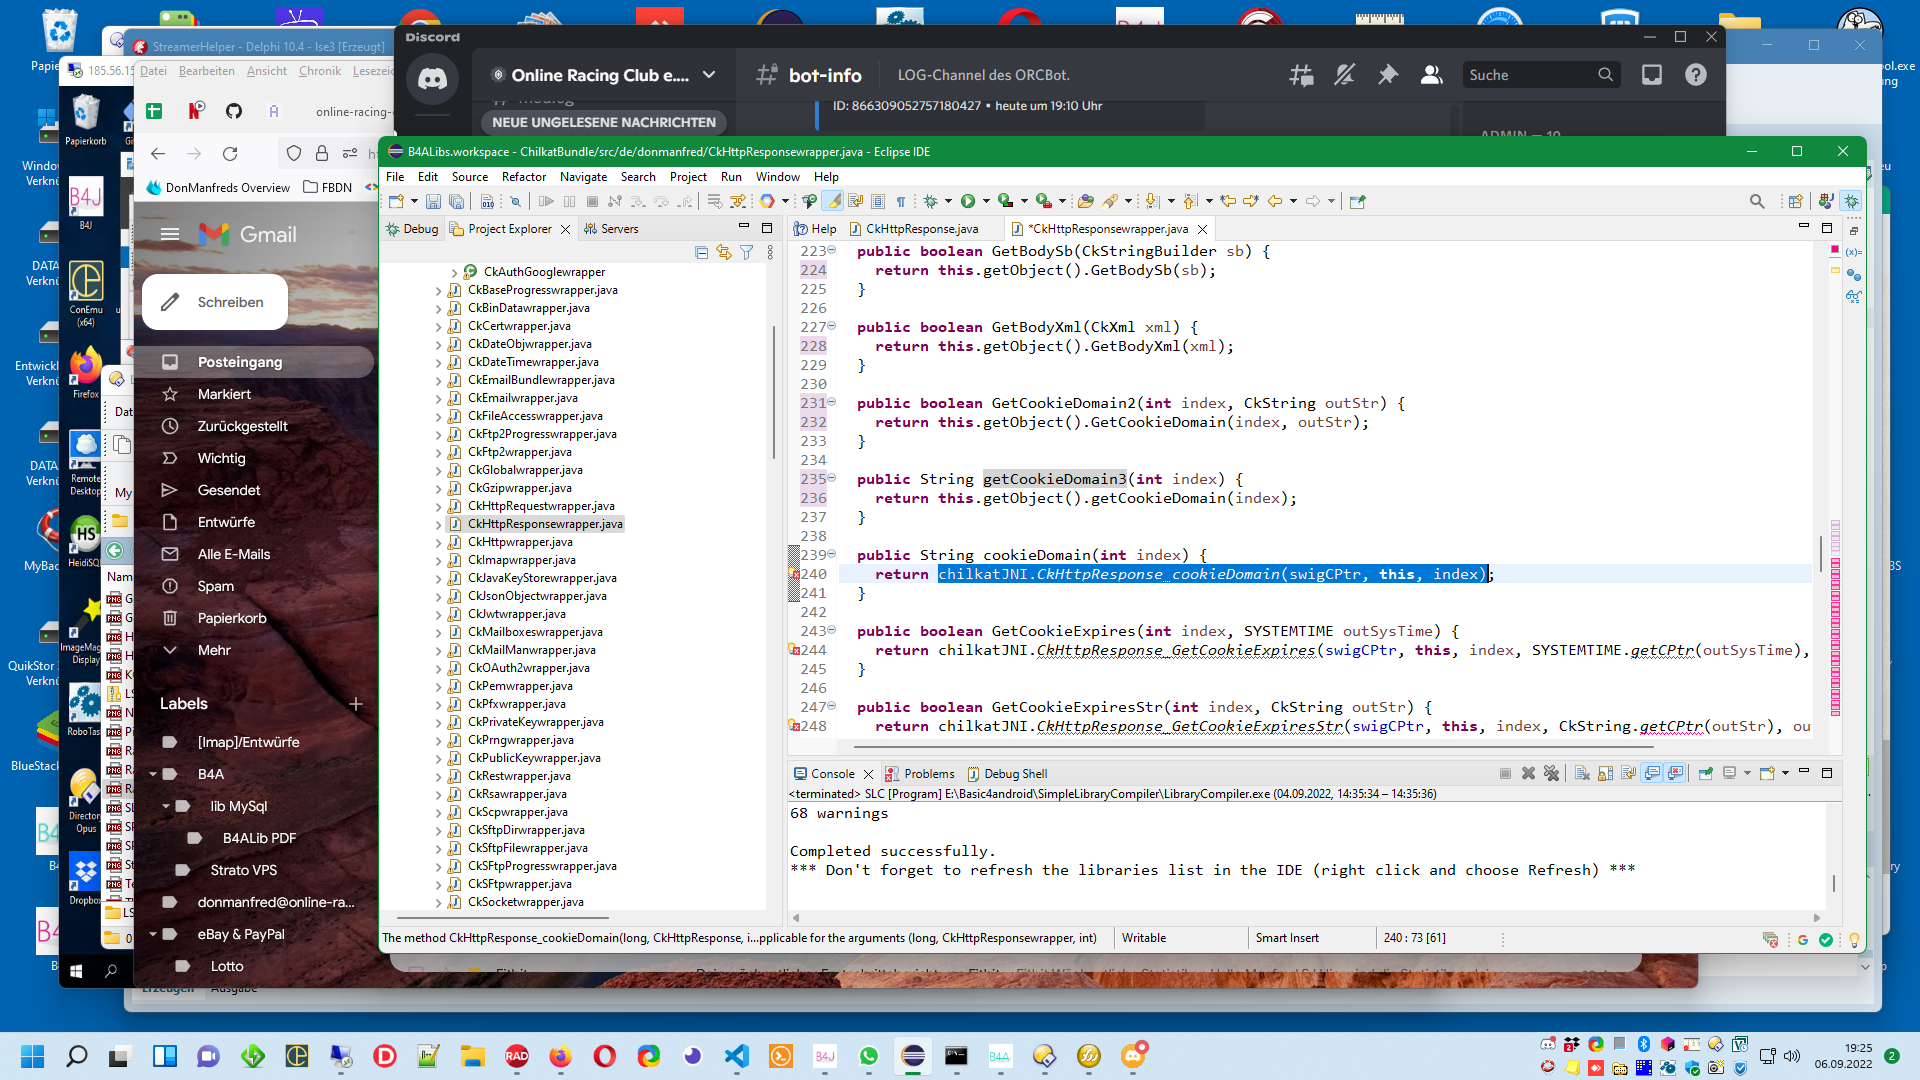Click the Start button in Windows taskbar
This screenshot has width=1920, height=1080.
tap(32, 1056)
